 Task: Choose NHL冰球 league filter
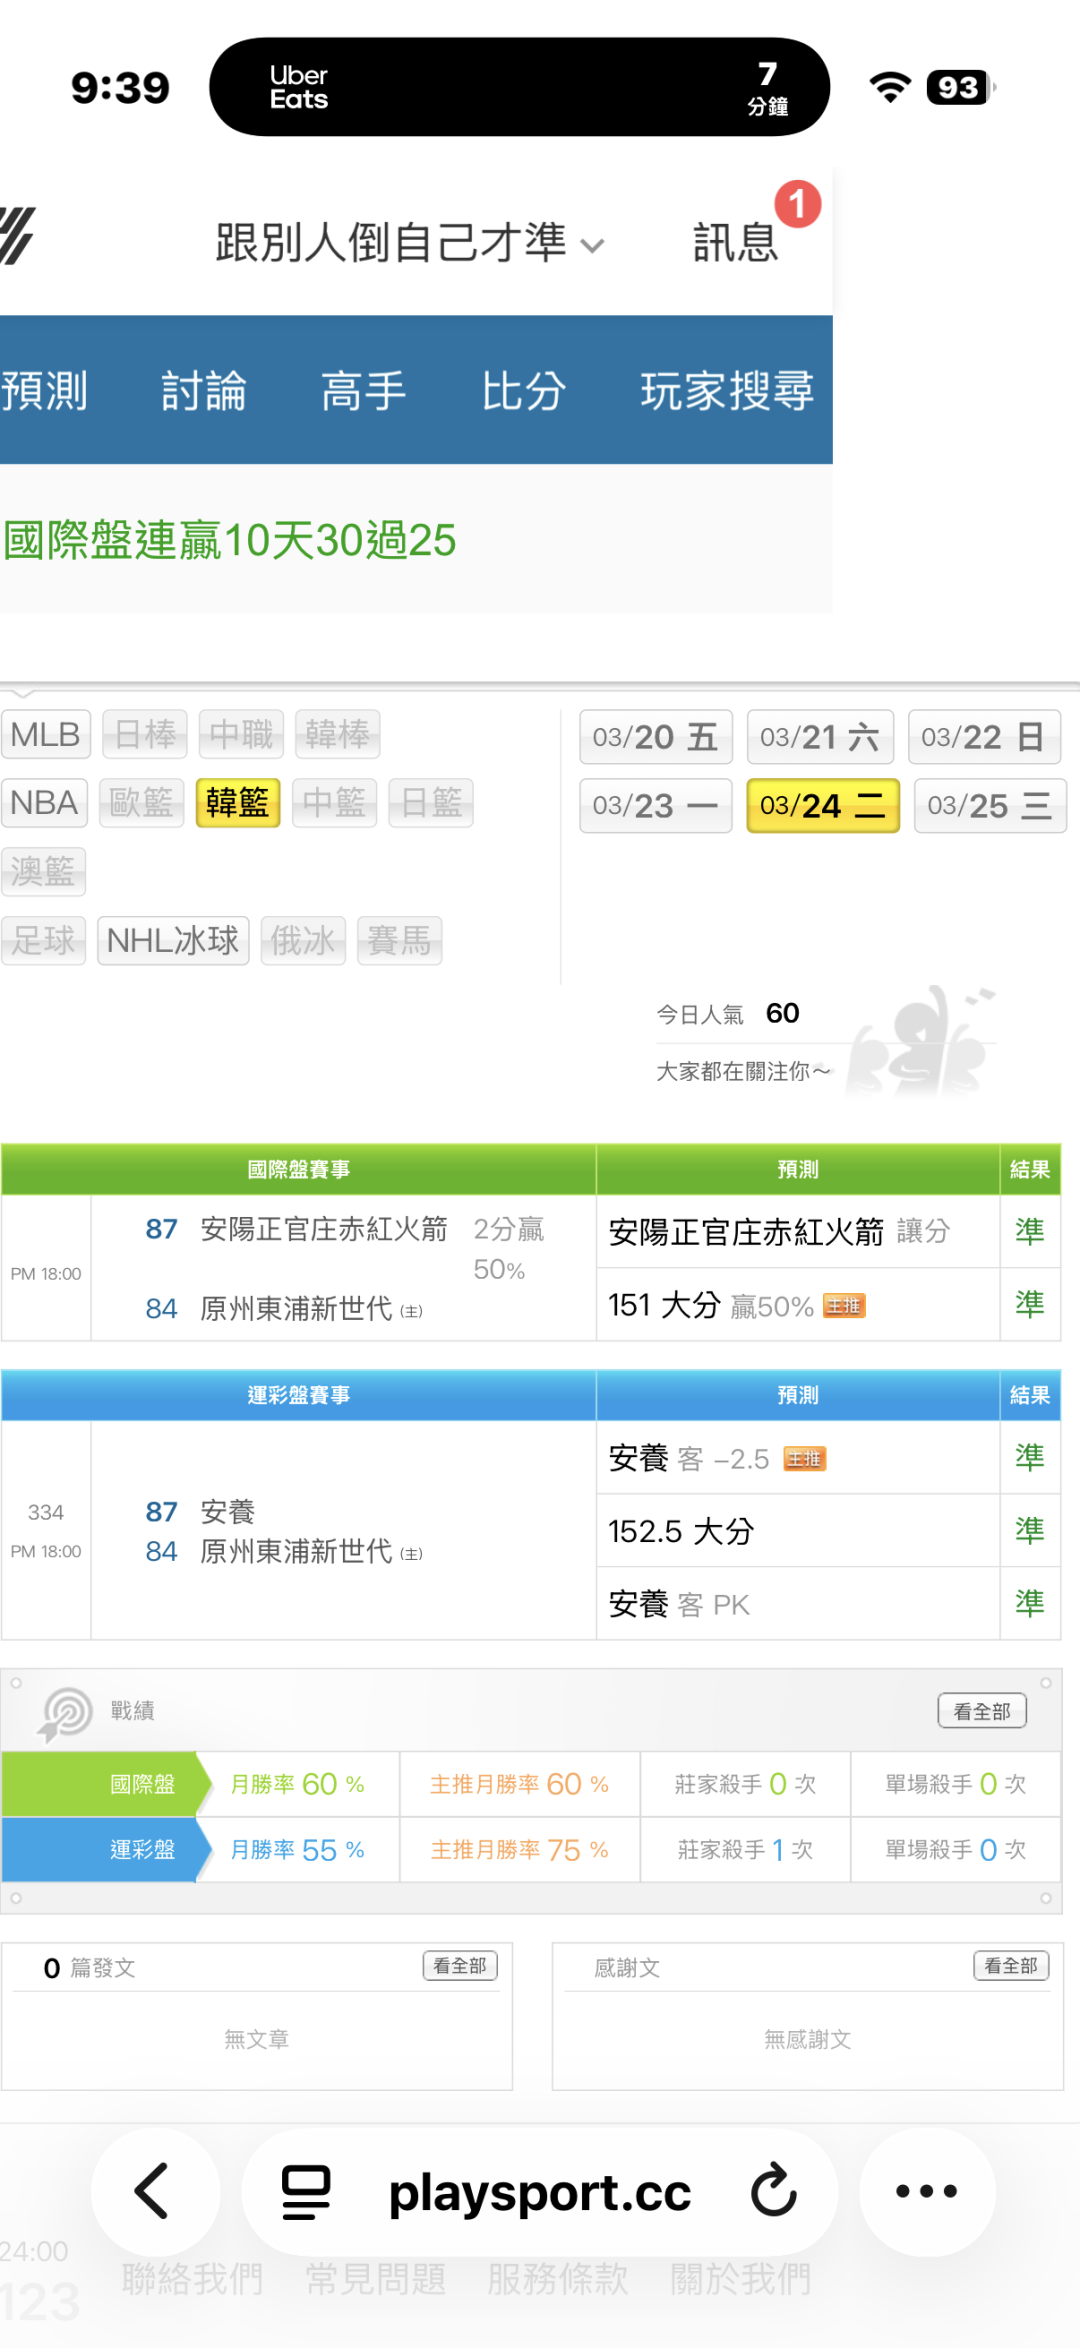(x=173, y=941)
